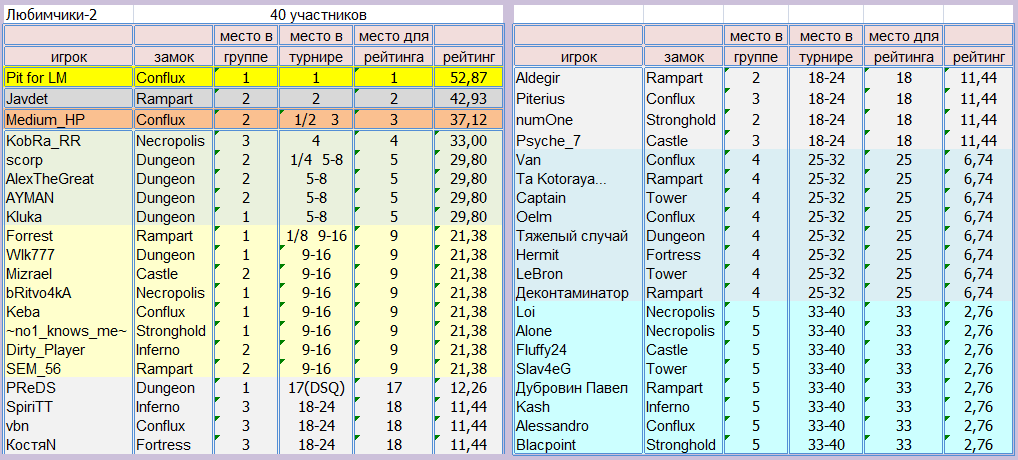
Task: Select the 'Keba' player cell
Action: 68,311
